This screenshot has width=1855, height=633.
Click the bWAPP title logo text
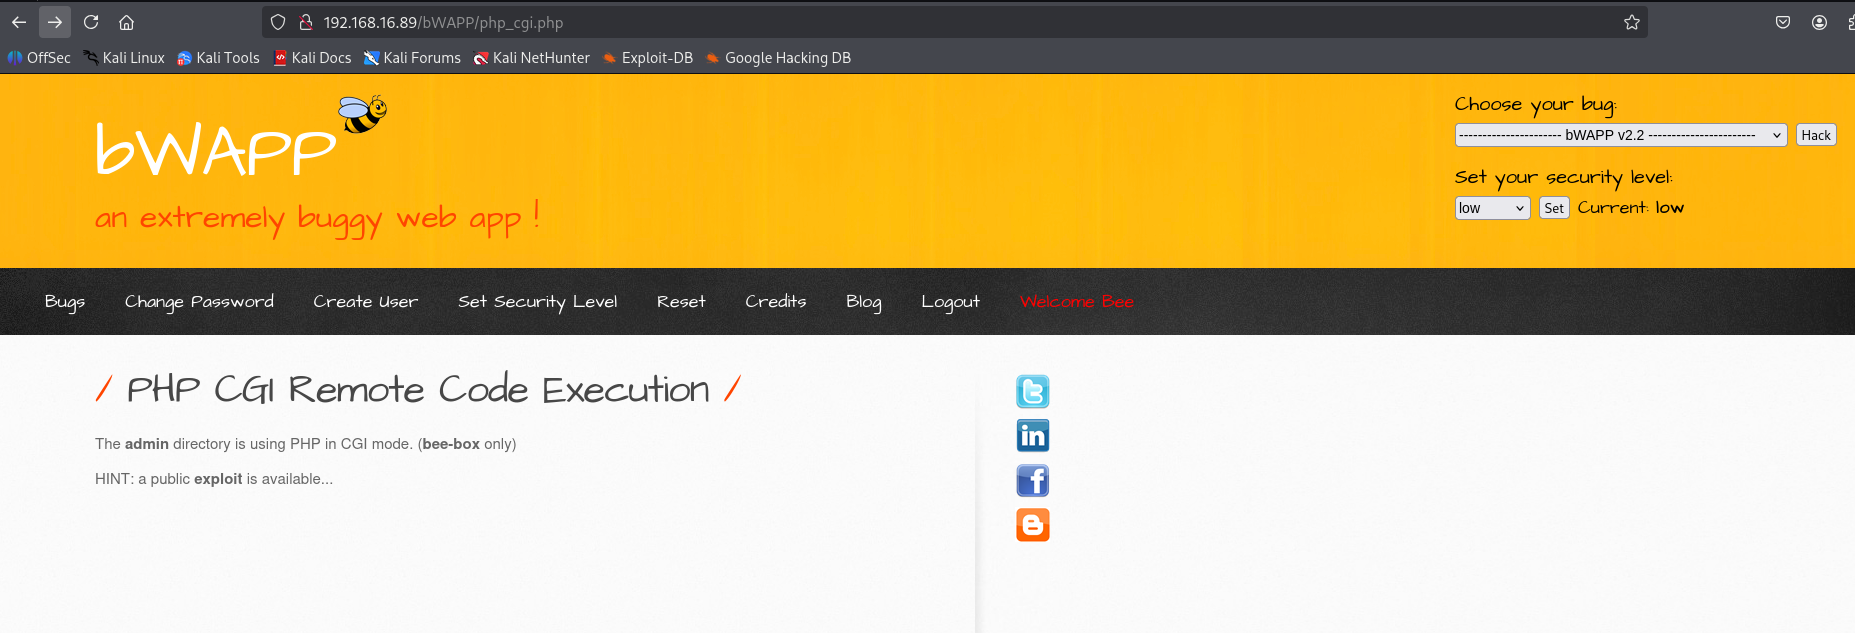click(x=216, y=150)
